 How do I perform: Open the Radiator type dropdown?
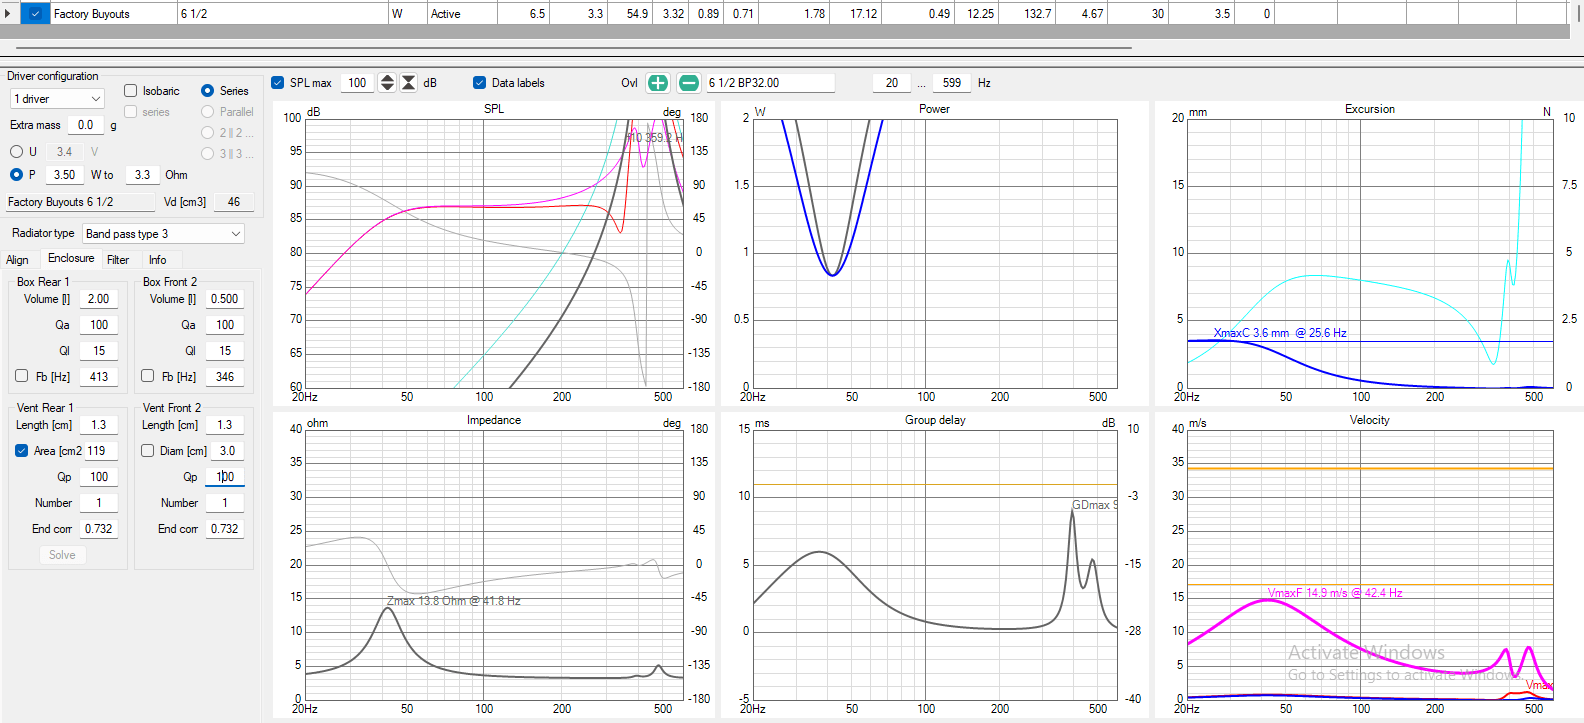tap(163, 234)
